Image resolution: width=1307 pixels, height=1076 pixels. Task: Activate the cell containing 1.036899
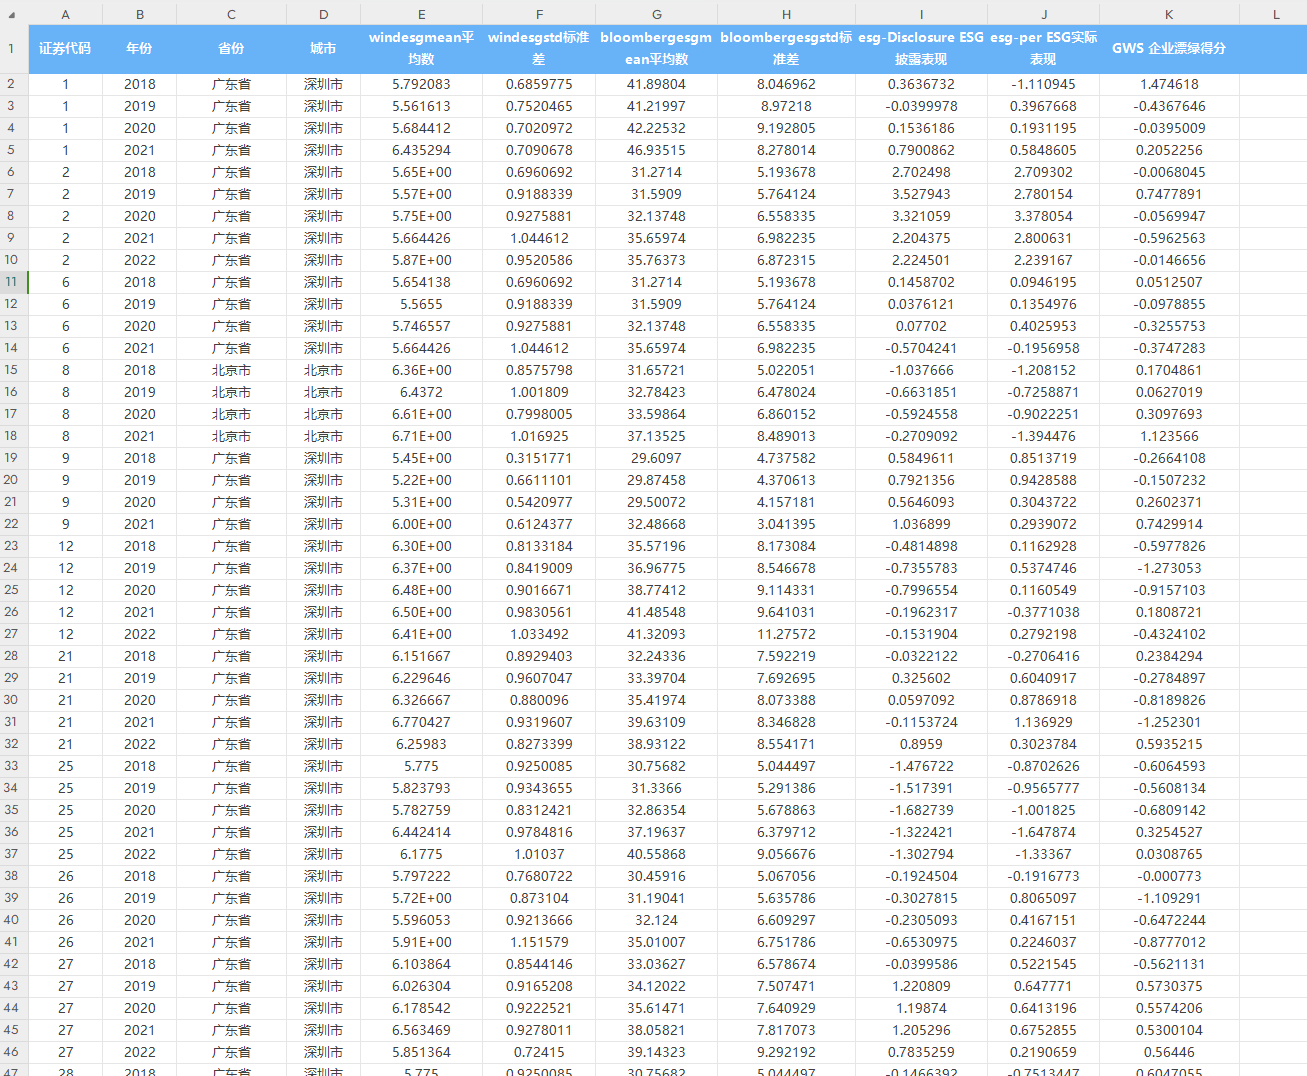click(x=921, y=524)
